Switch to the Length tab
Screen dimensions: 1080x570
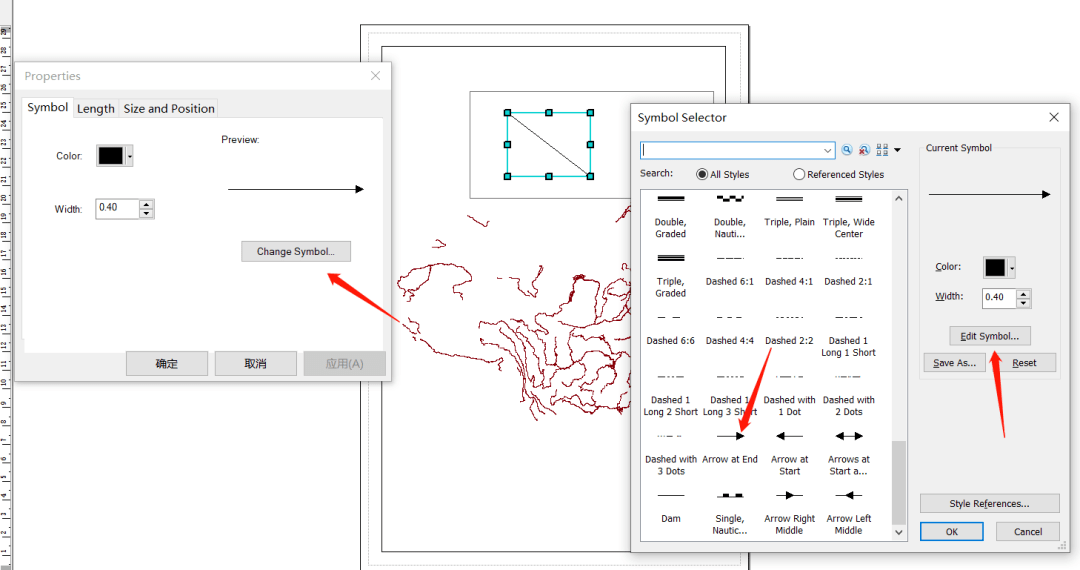tap(96, 109)
